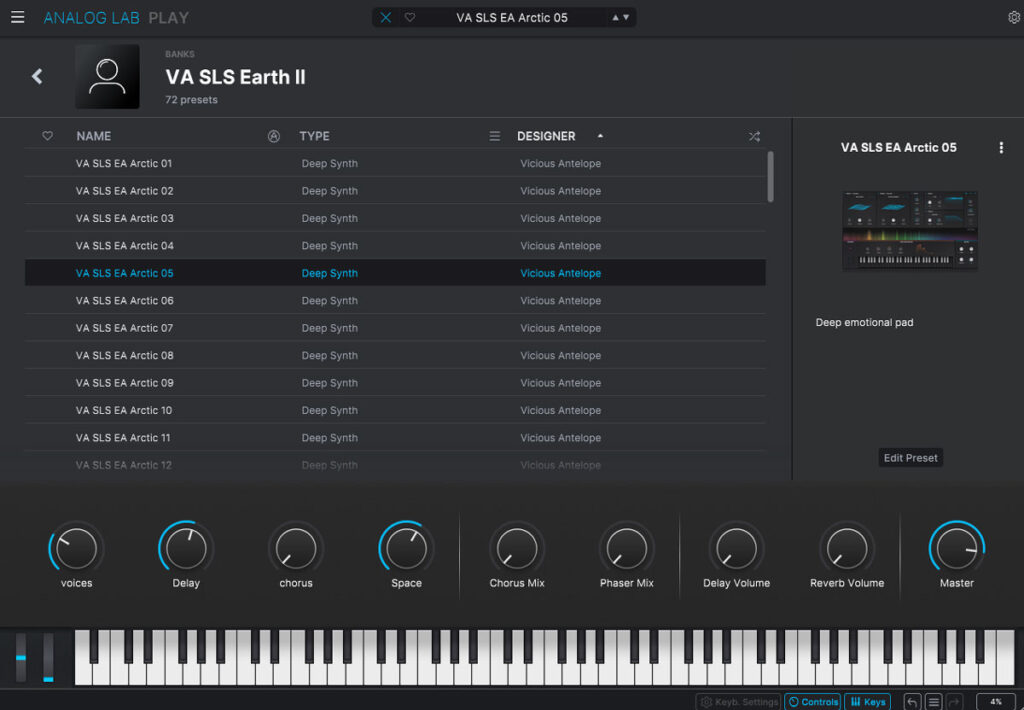Go back using the left arrow
The width and height of the screenshot is (1024, 710).
click(37, 76)
